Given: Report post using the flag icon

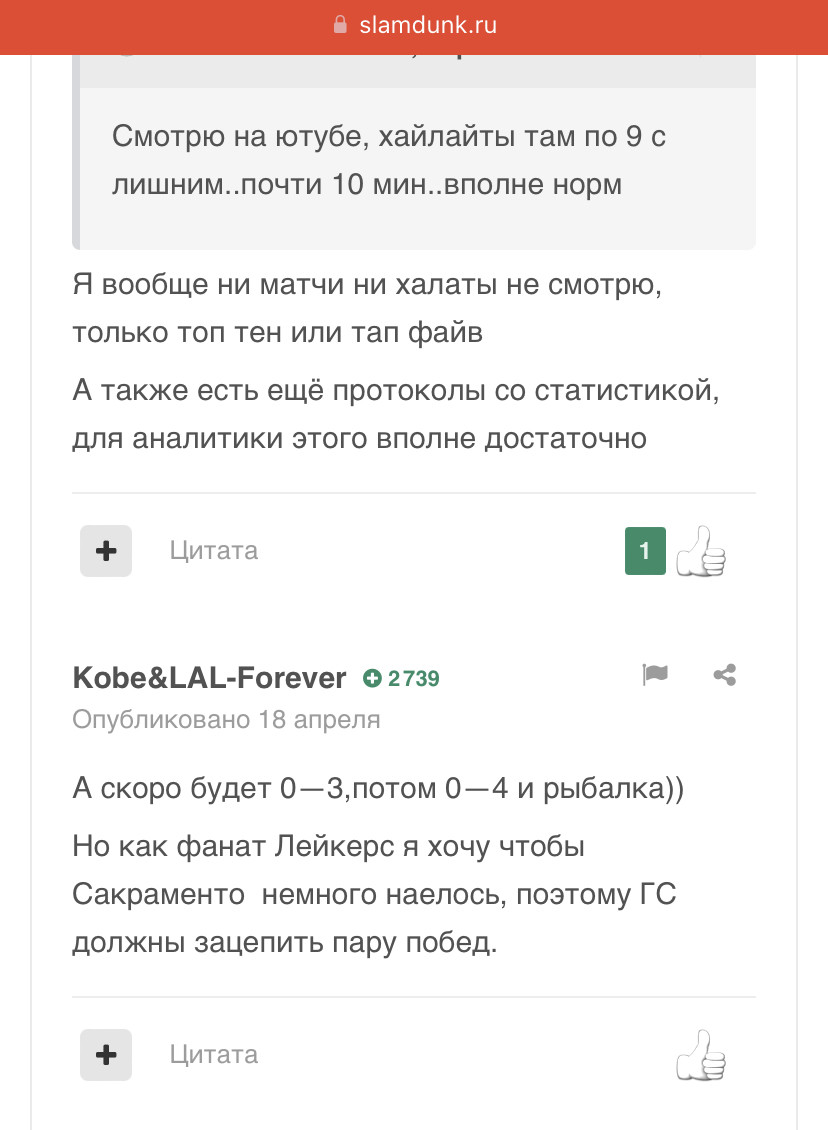Looking at the screenshot, I should pyautogui.click(x=654, y=675).
